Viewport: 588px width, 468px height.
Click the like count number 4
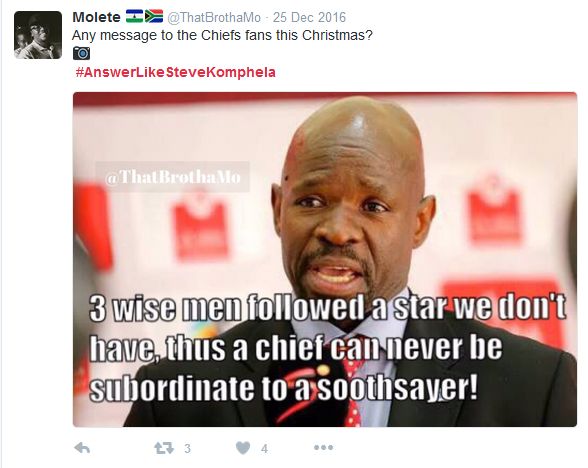tap(264, 448)
